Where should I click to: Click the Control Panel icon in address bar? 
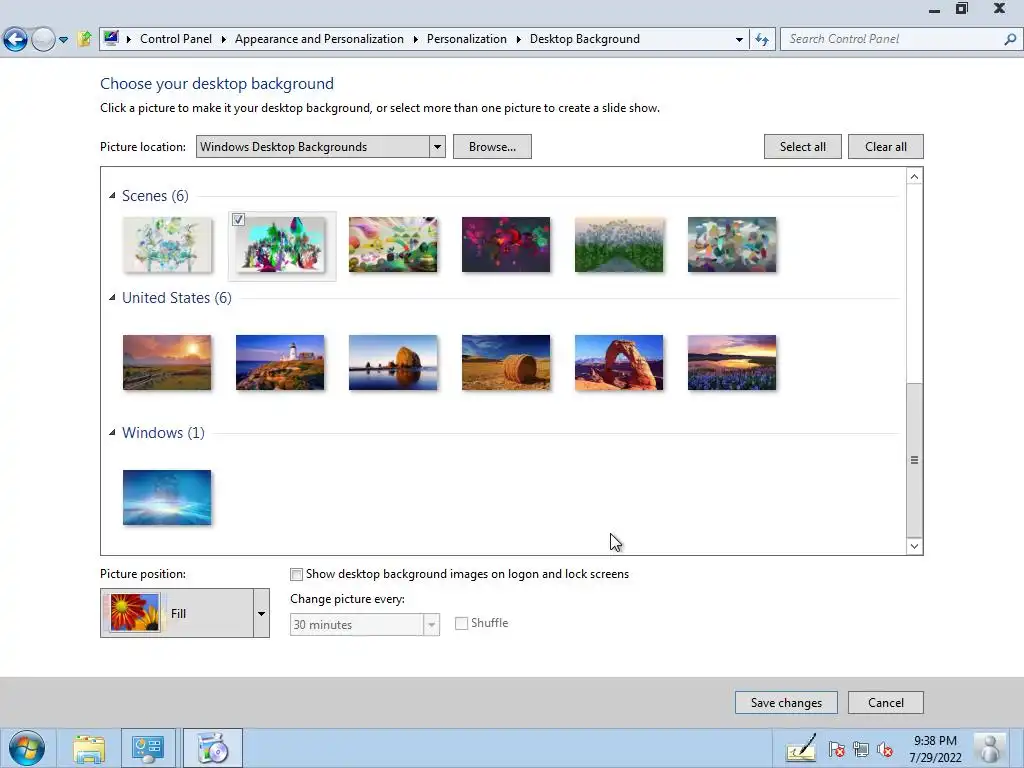(111, 38)
